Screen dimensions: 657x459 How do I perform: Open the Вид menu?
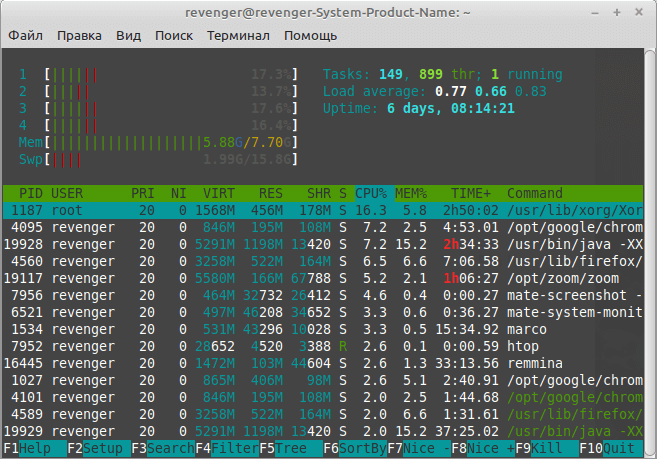click(128, 36)
